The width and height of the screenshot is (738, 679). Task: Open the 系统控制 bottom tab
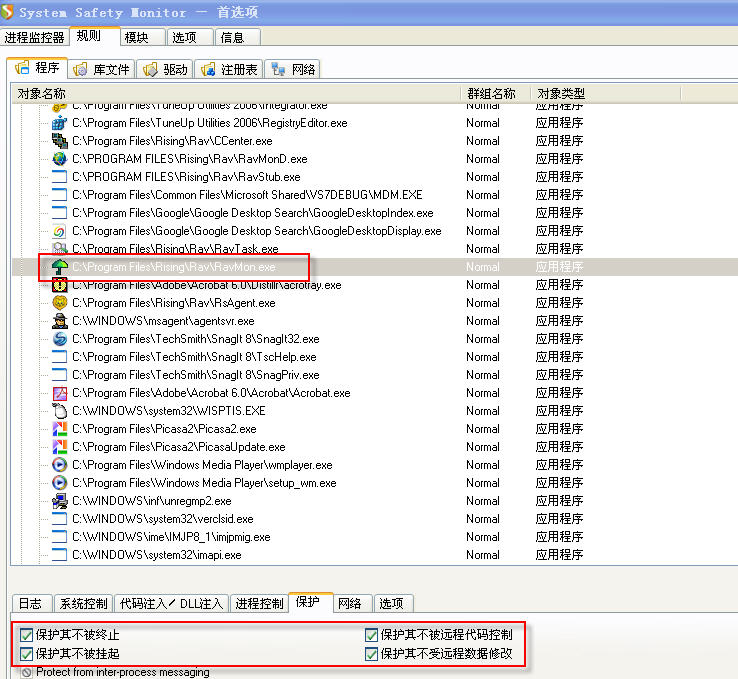point(83,604)
